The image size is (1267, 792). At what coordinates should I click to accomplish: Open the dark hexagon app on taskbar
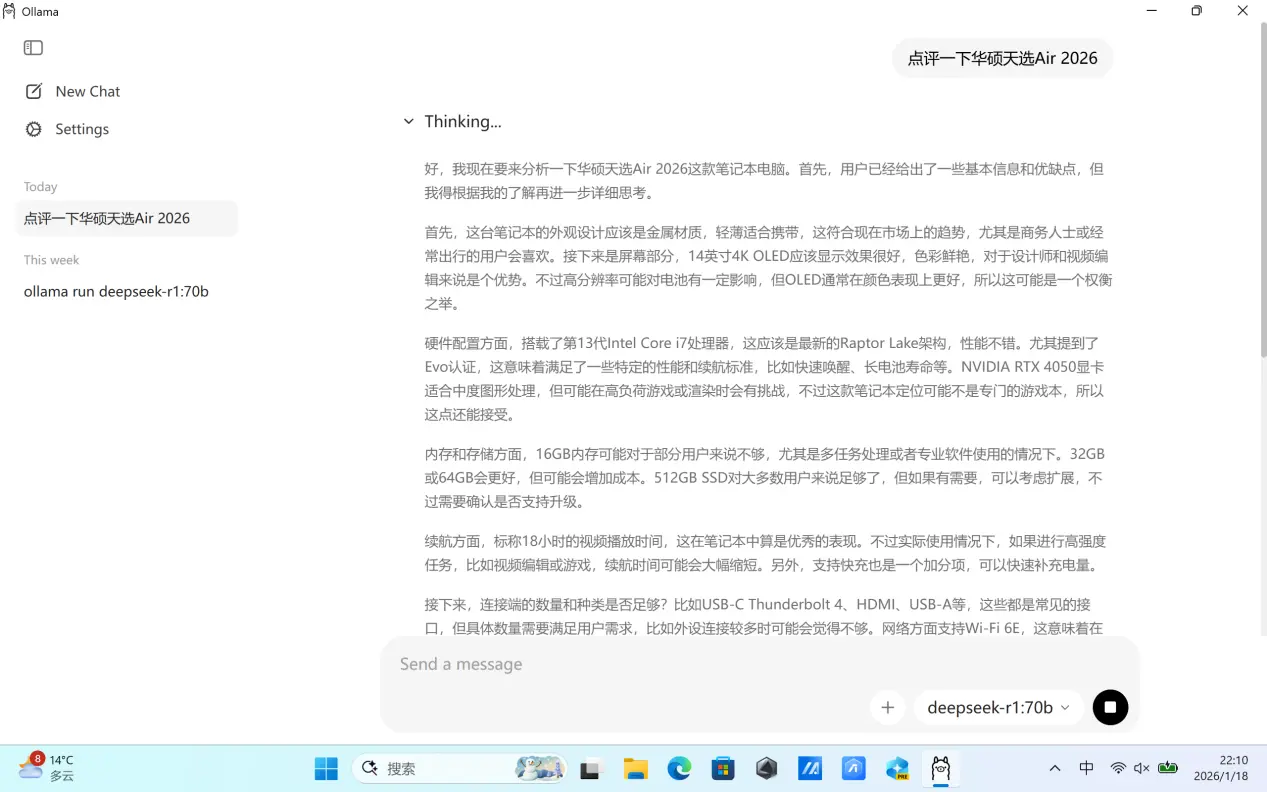point(767,768)
